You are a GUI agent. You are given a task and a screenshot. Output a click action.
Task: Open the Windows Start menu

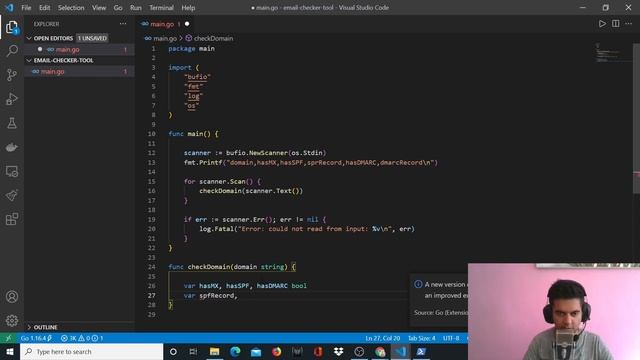tap(9, 351)
